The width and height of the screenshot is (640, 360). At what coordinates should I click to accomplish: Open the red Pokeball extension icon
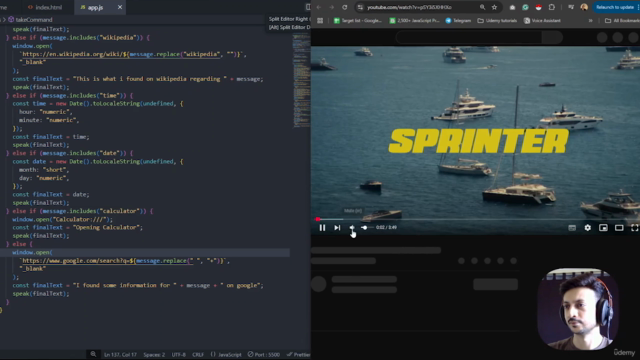coord(538,7)
